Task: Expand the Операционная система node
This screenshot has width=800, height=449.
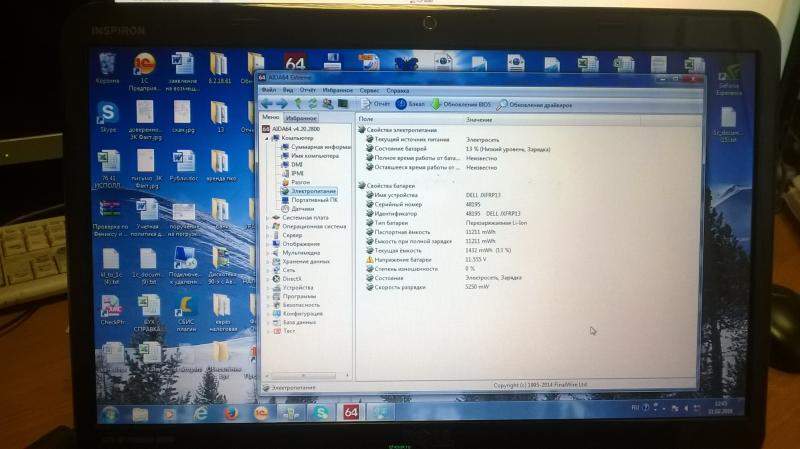Action: 267,226
